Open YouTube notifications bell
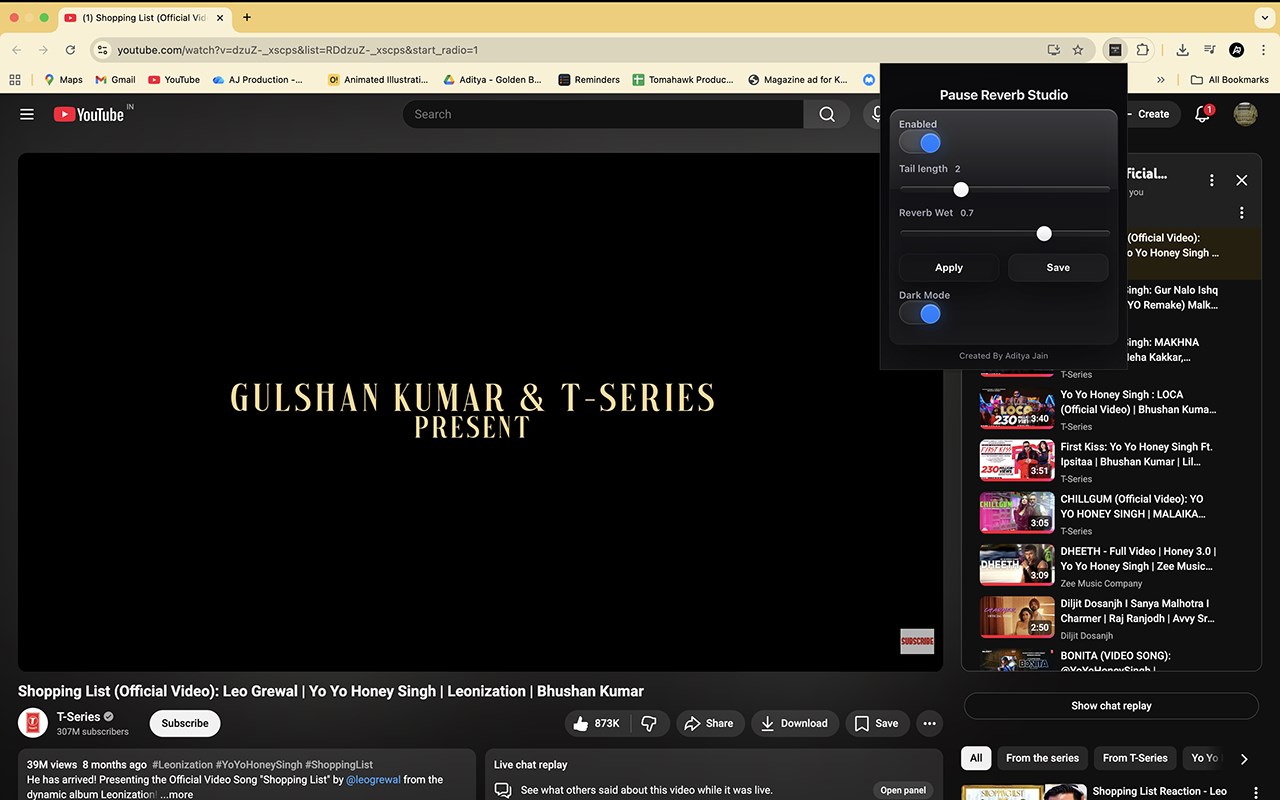 pyautogui.click(x=1203, y=114)
